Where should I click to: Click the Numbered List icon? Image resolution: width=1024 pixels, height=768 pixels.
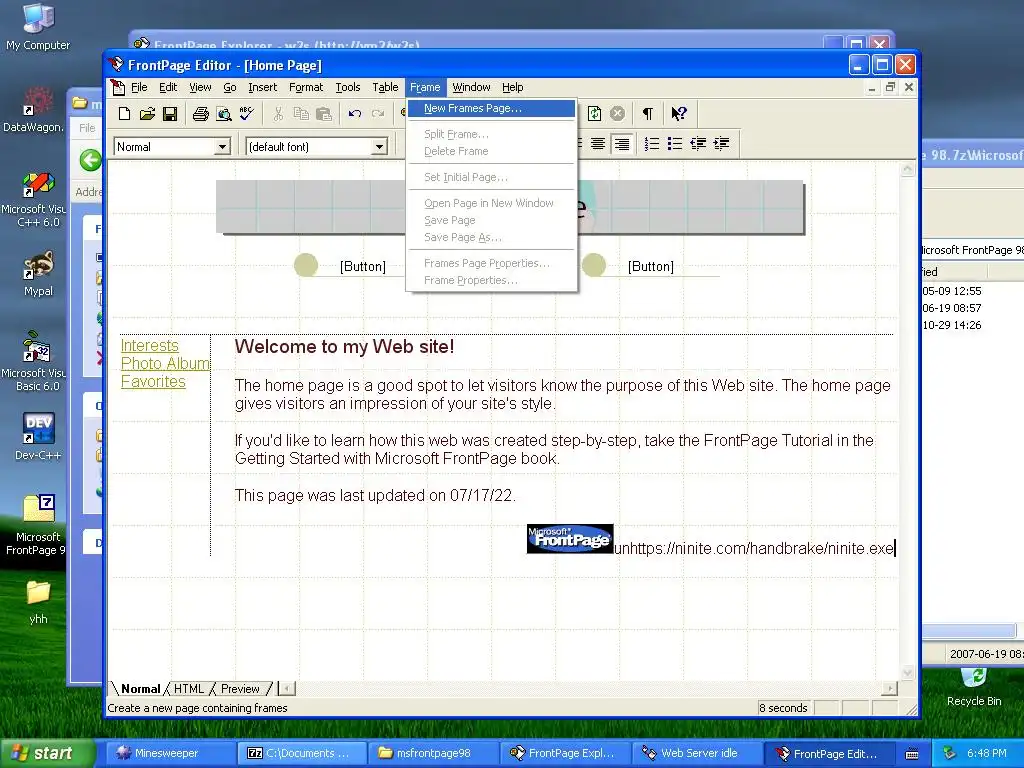pyautogui.click(x=652, y=144)
